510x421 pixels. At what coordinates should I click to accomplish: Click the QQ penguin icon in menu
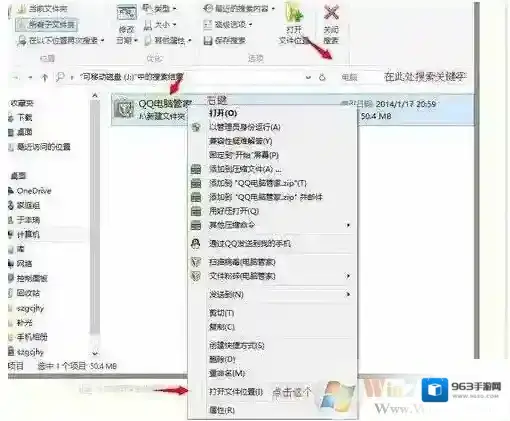point(196,244)
